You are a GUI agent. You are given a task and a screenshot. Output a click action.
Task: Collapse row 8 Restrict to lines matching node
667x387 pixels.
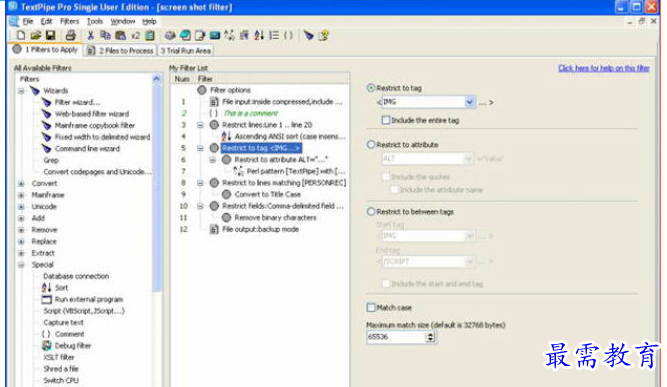(200, 183)
